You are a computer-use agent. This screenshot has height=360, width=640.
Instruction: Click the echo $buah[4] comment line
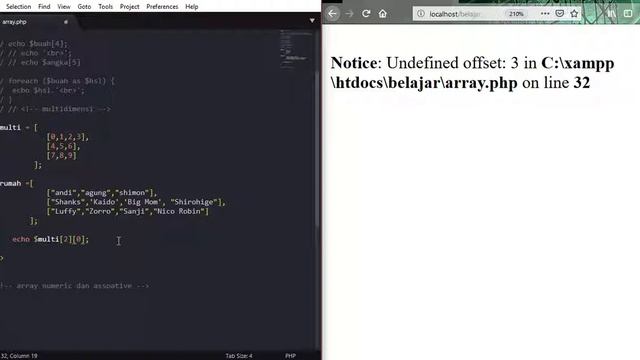pos(34,44)
